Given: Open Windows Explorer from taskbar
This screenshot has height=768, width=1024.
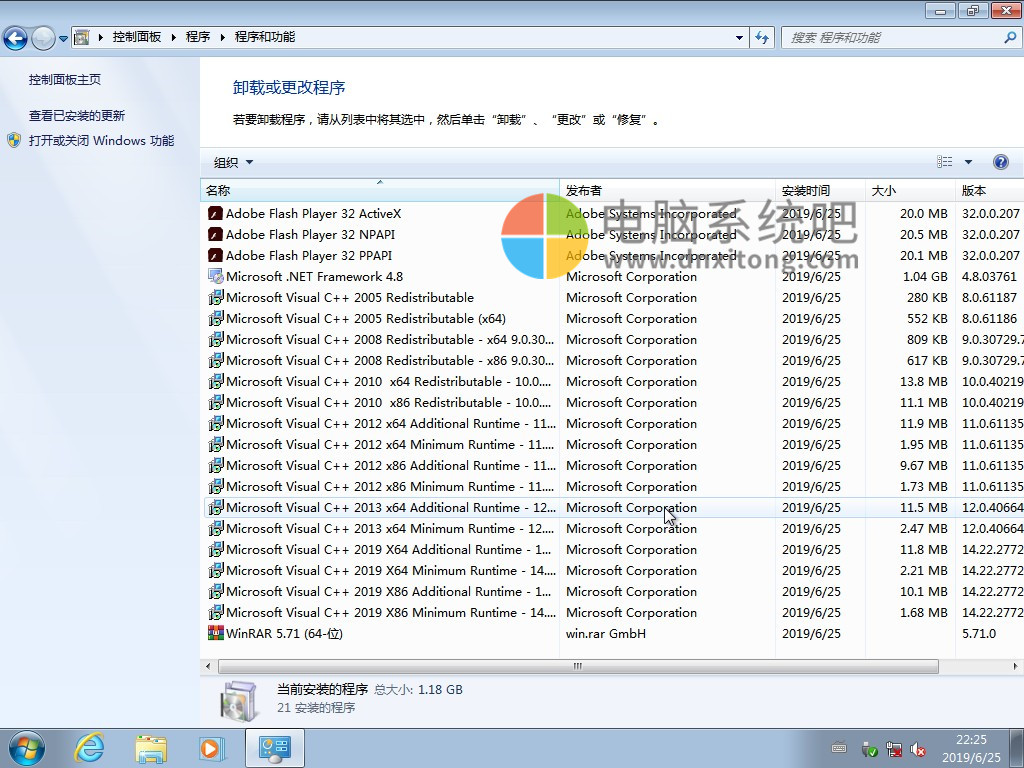Looking at the screenshot, I should point(151,748).
